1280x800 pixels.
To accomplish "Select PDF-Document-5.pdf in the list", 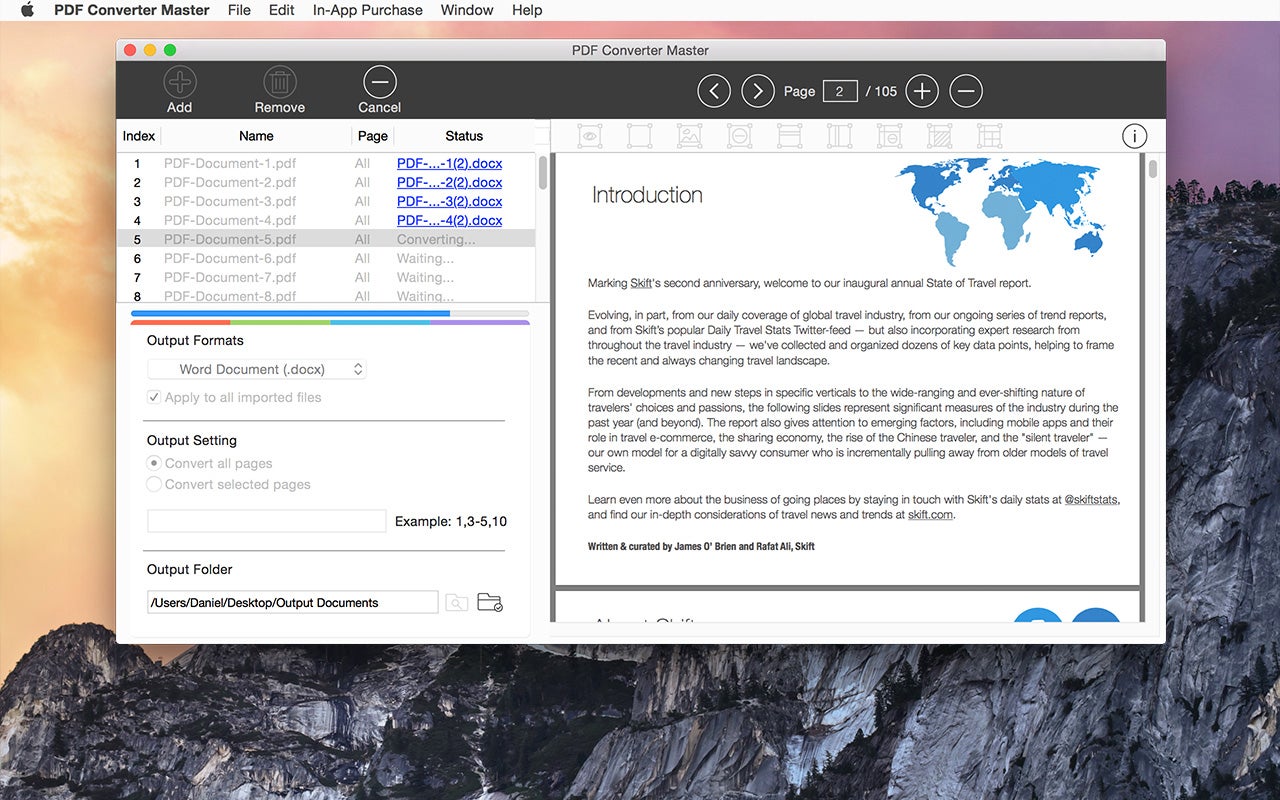I will pyautogui.click(x=230, y=239).
